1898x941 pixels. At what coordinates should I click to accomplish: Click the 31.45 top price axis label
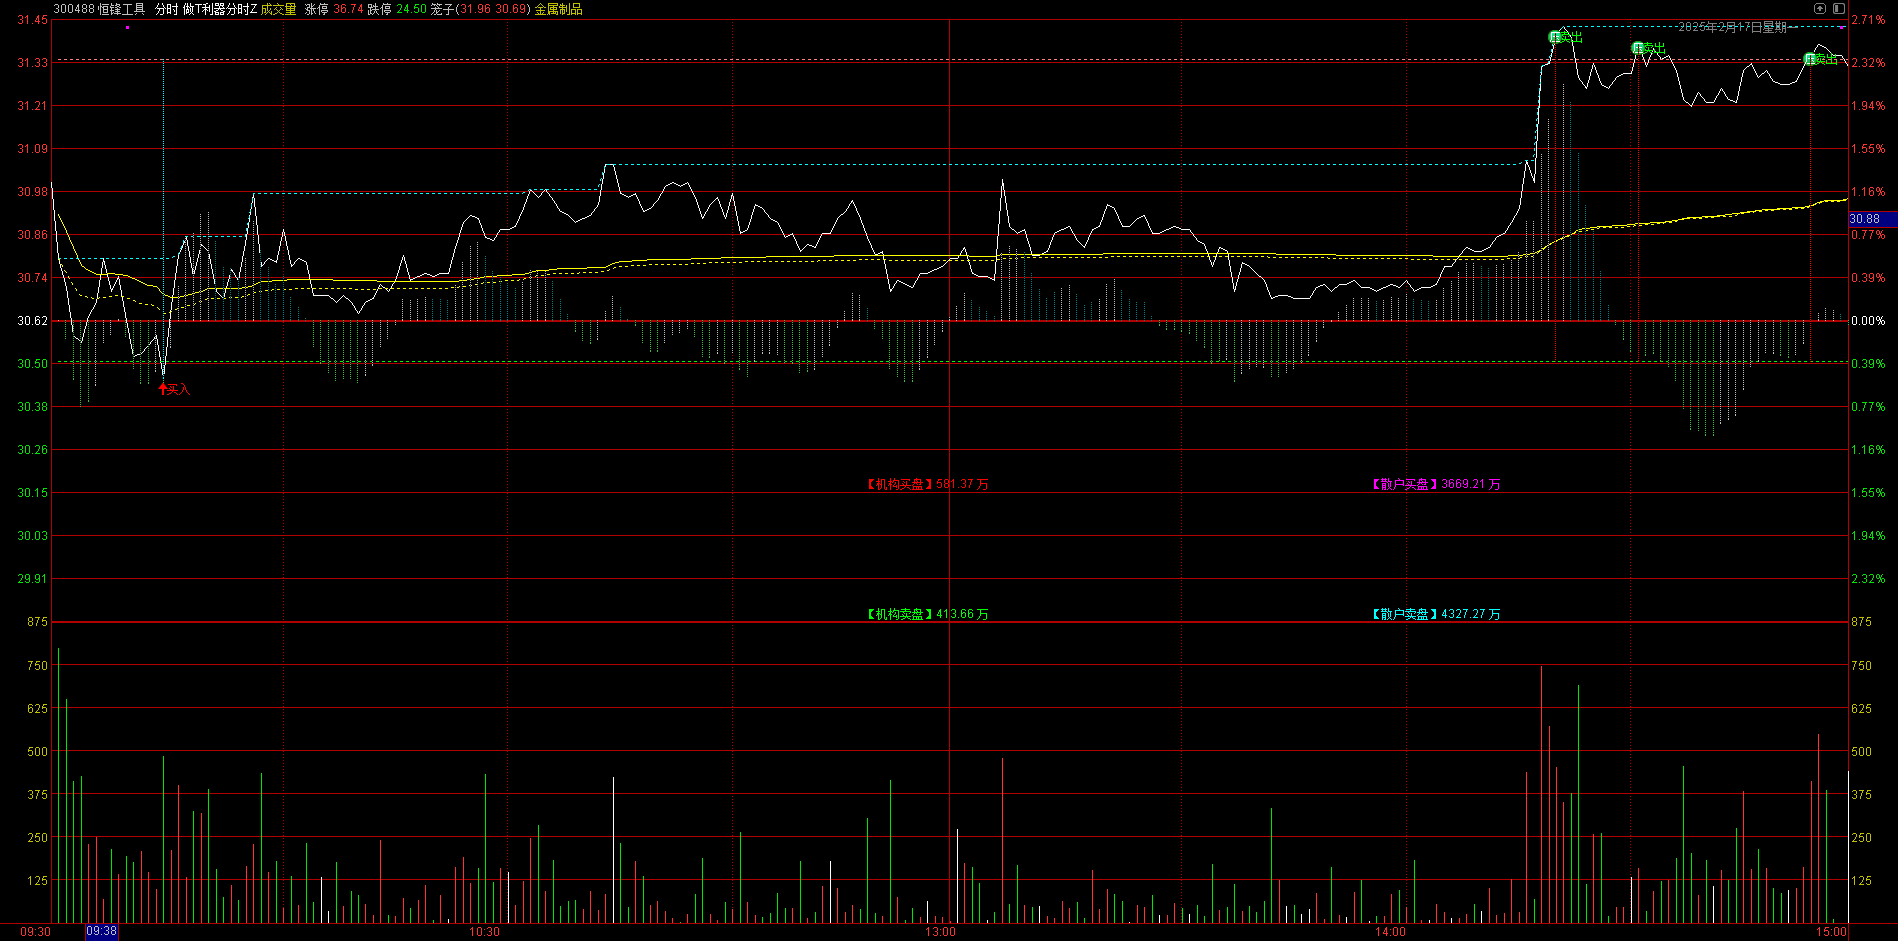32,20
